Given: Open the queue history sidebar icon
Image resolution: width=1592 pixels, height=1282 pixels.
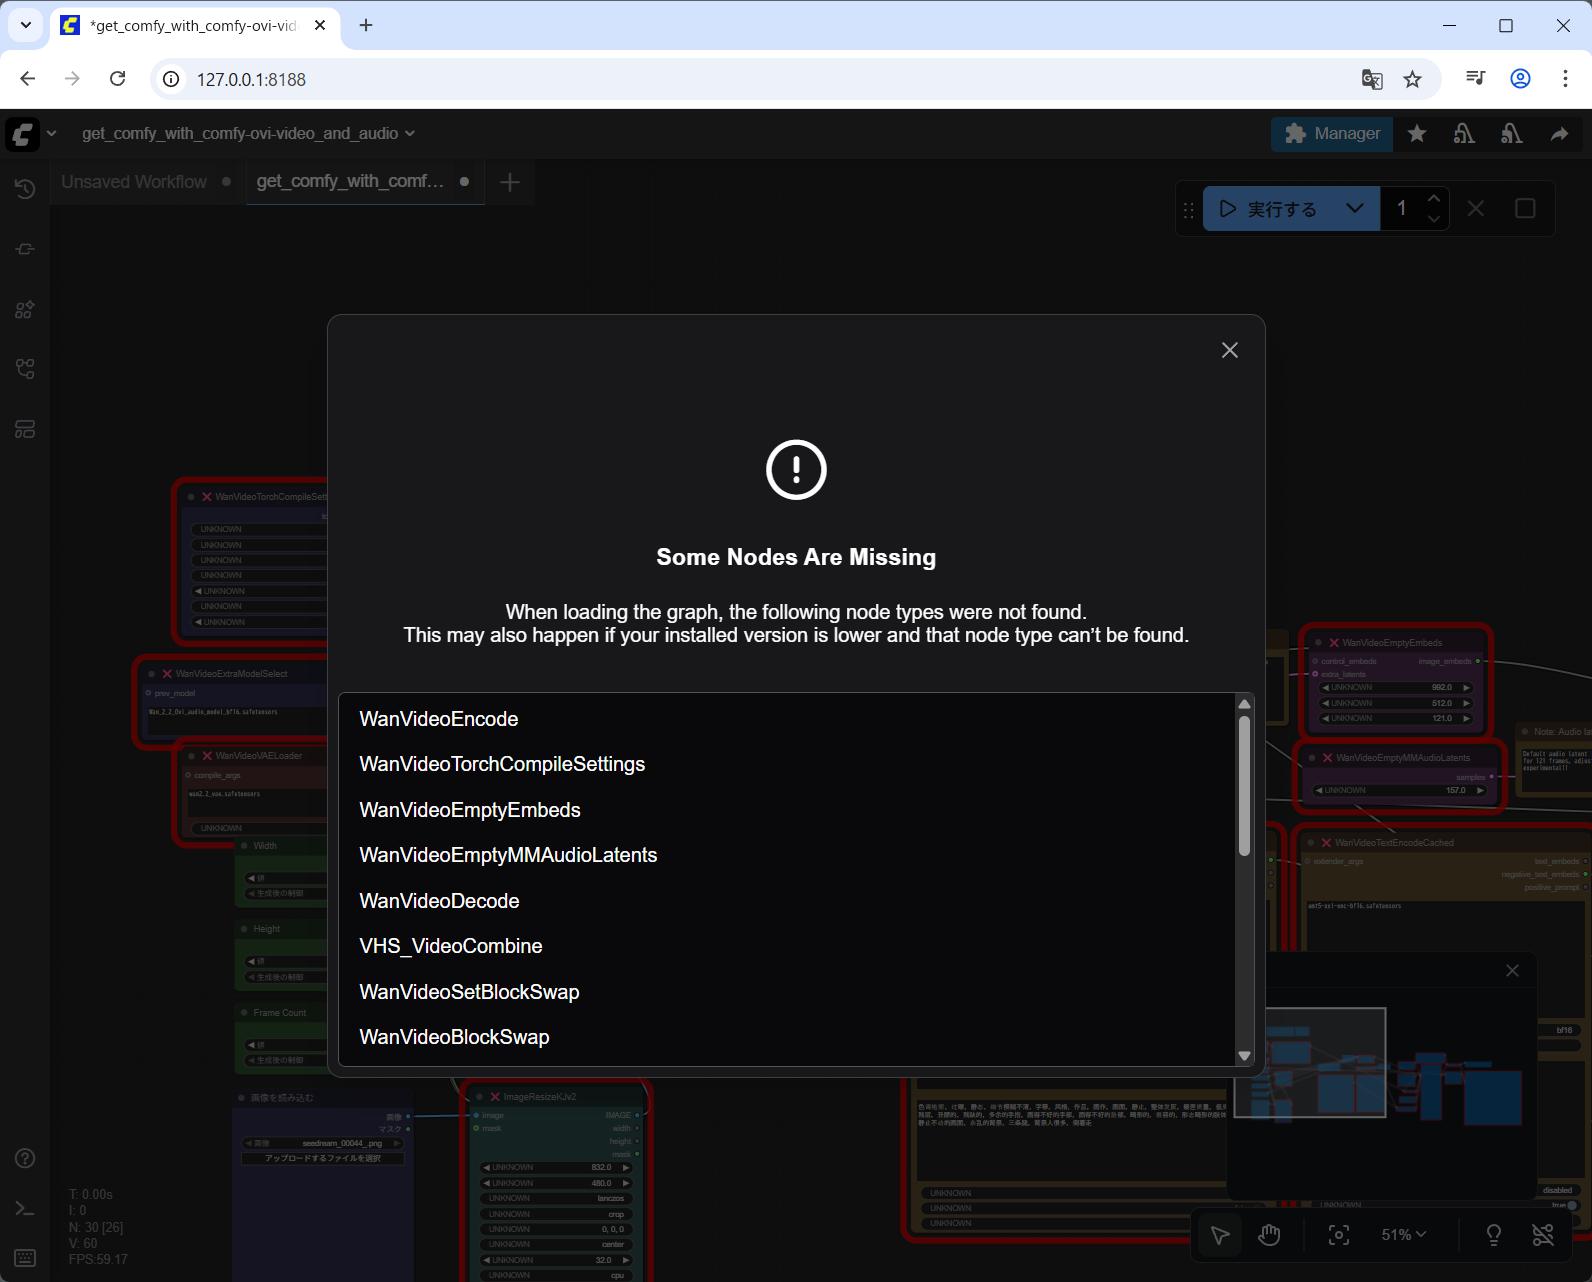Looking at the screenshot, I should 25,189.
